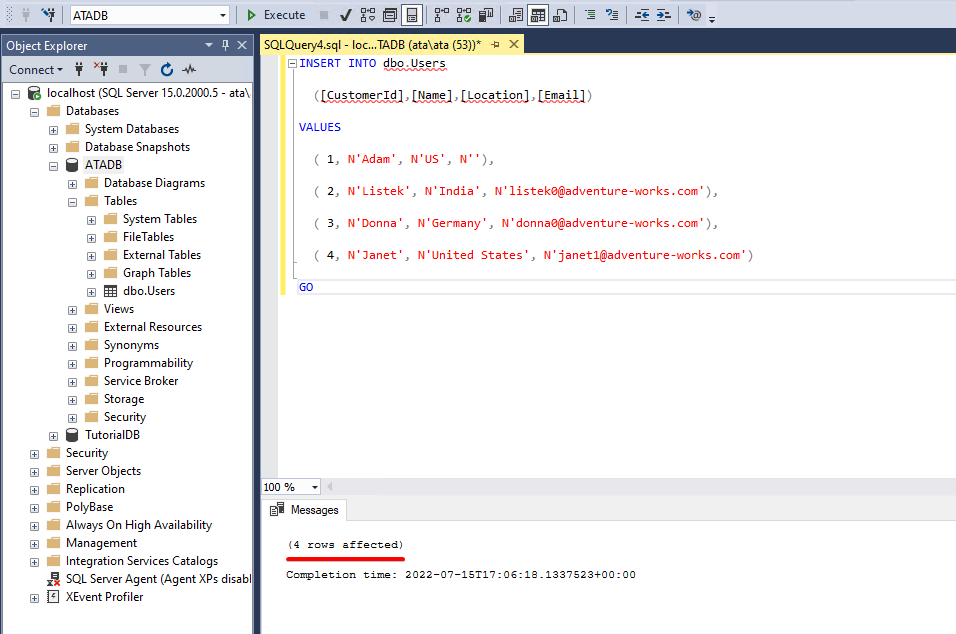Open the 100 % zoom dropdown
Image resolution: width=956 pixels, height=634 pixels.
[315, 487]
